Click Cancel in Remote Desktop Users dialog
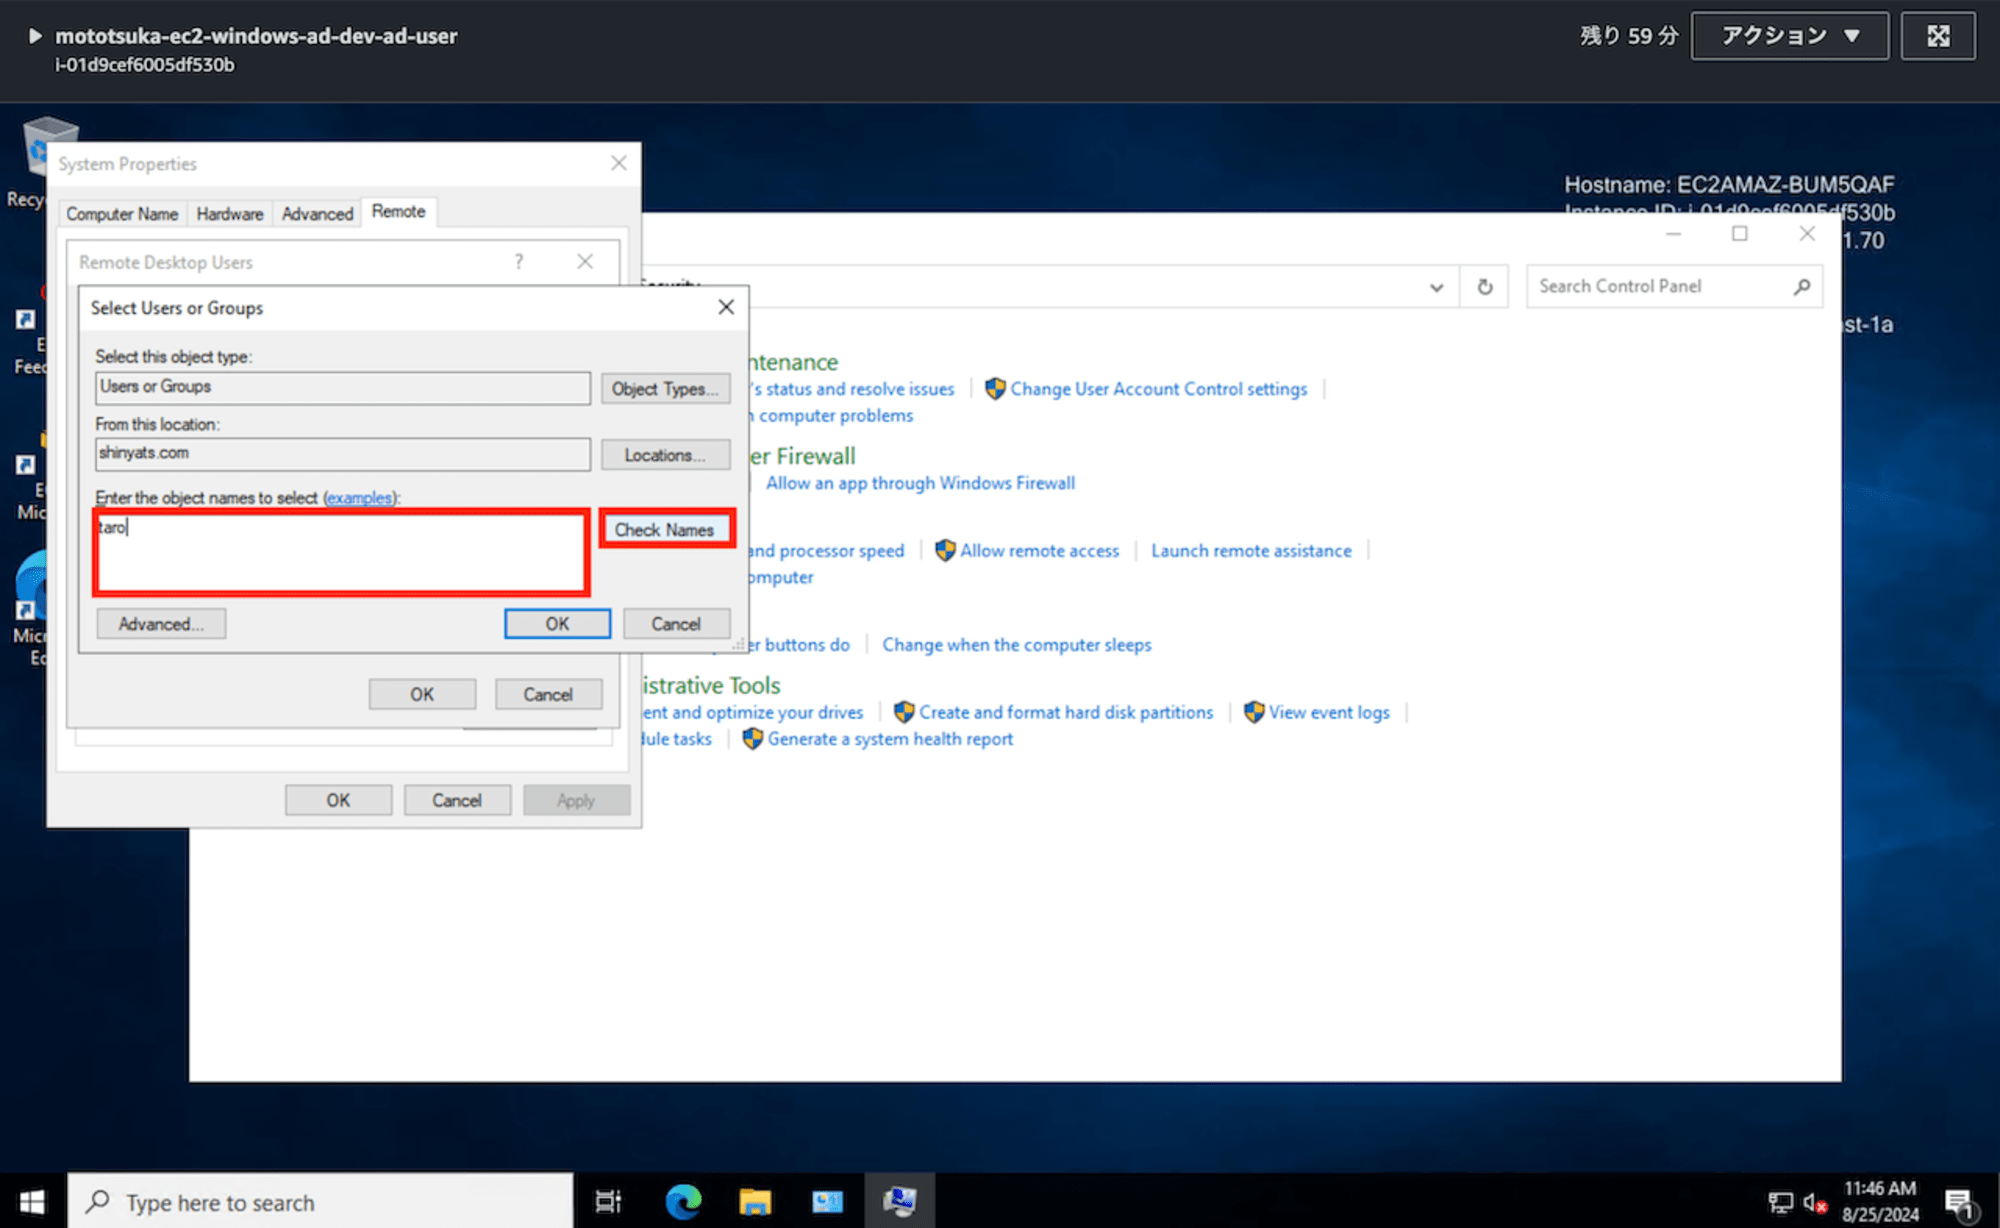2000x1228 pixels. point(547,694)
